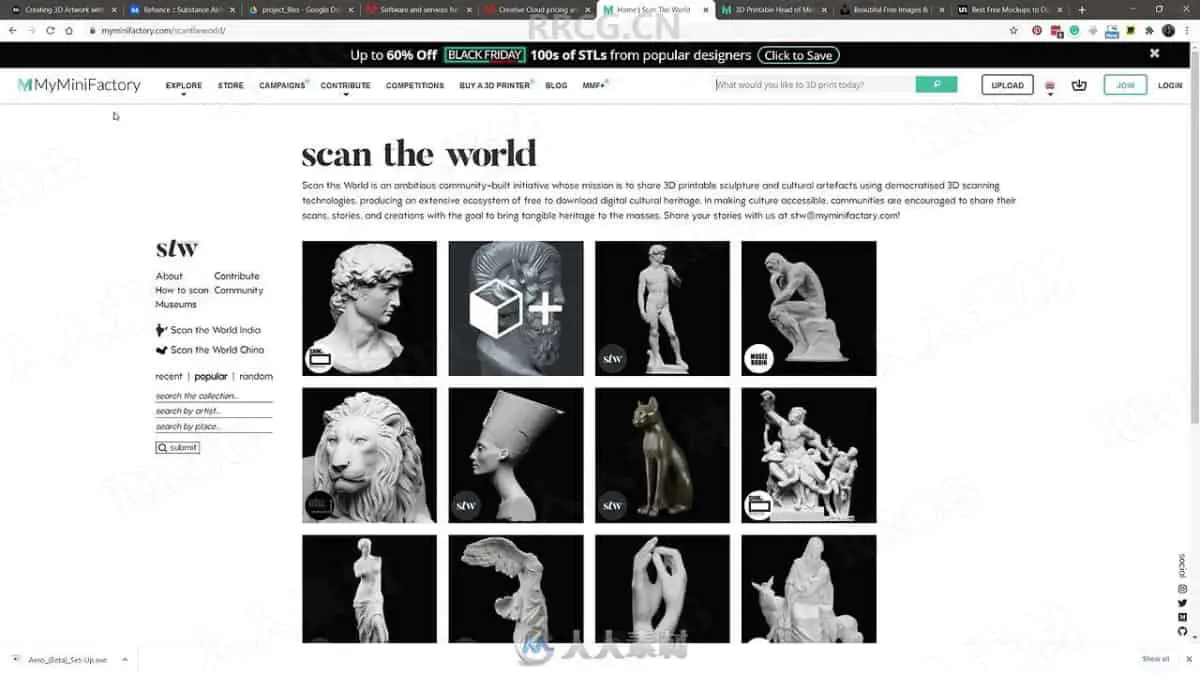Open the Blog menu item
Viewport: 1200px width, 675px height.
click(x=556, y=86)
